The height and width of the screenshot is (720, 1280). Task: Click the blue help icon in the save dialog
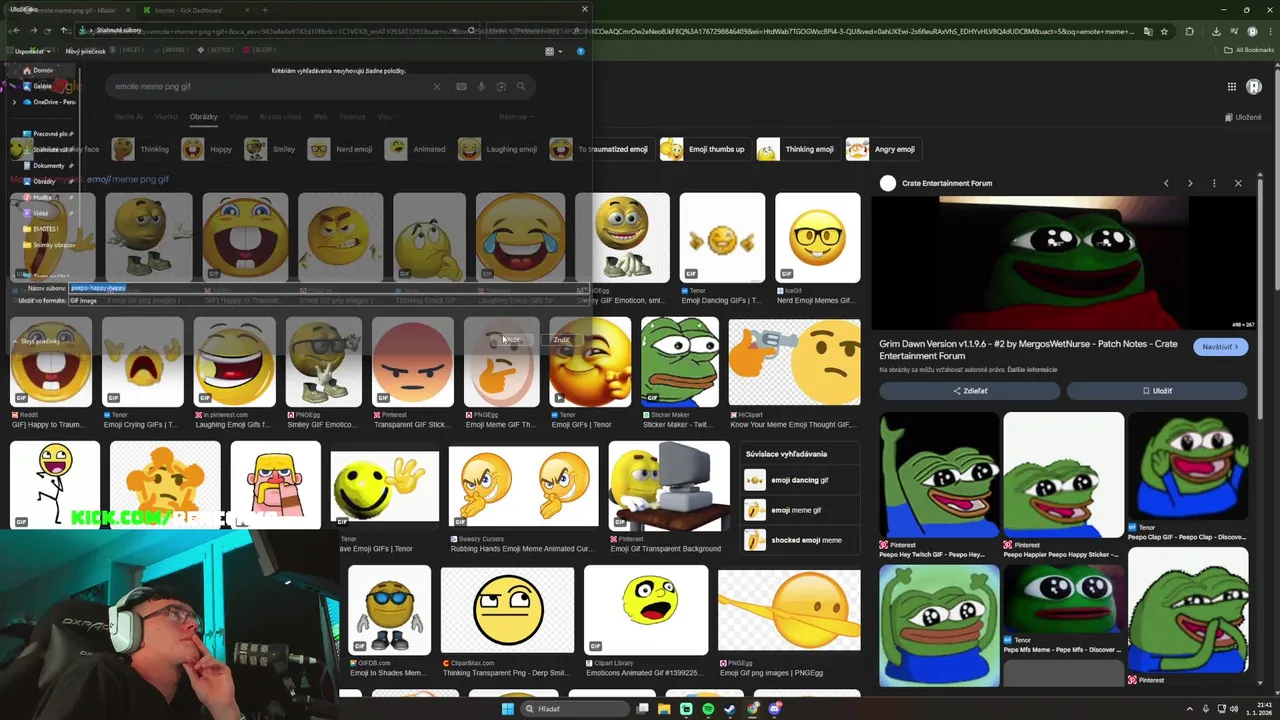point(580,51)
